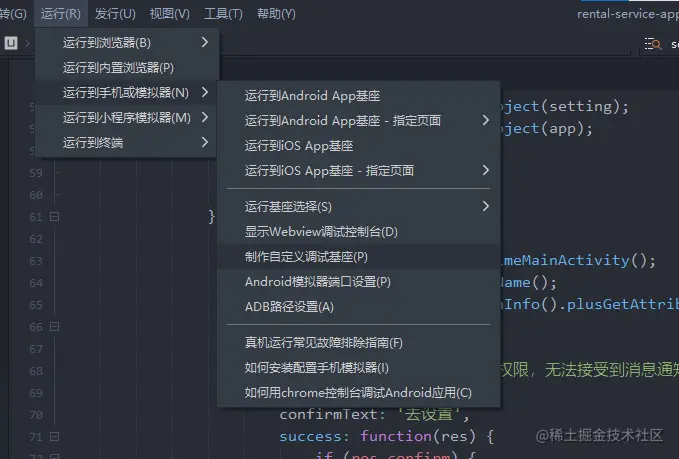Click 'success: function(res)' code line
The width and height of the screenshot is (679, 459).
click(x=386, y=436)
